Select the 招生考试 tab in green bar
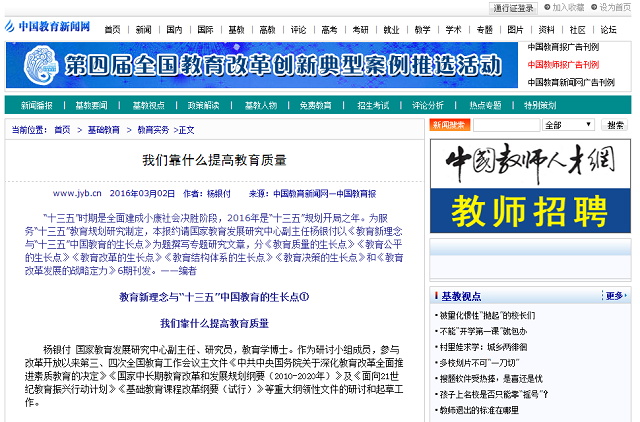This screenshot has width=640, height=422. click(373, 105)
